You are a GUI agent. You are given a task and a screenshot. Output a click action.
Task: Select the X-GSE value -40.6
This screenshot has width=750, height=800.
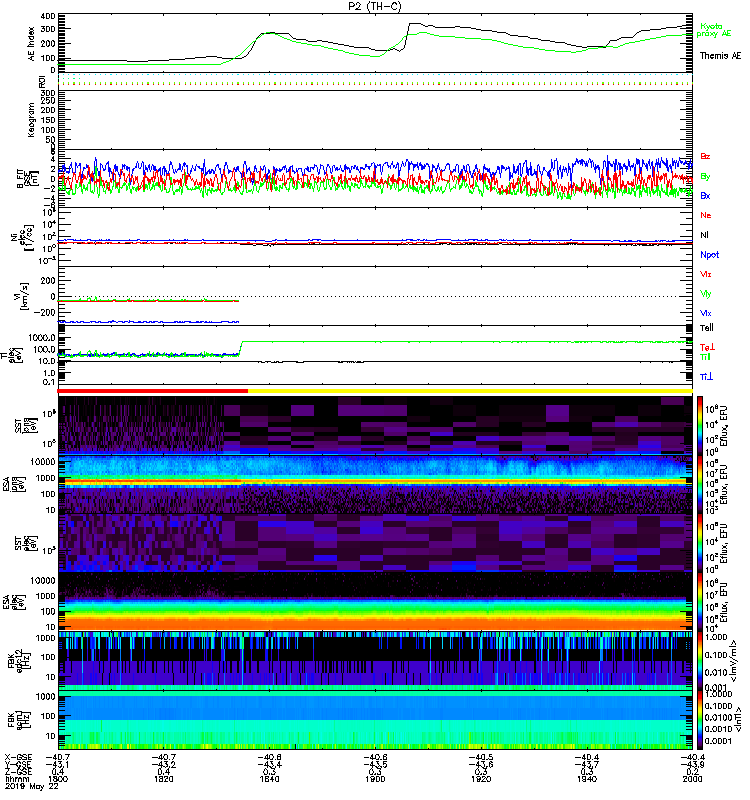374,758
